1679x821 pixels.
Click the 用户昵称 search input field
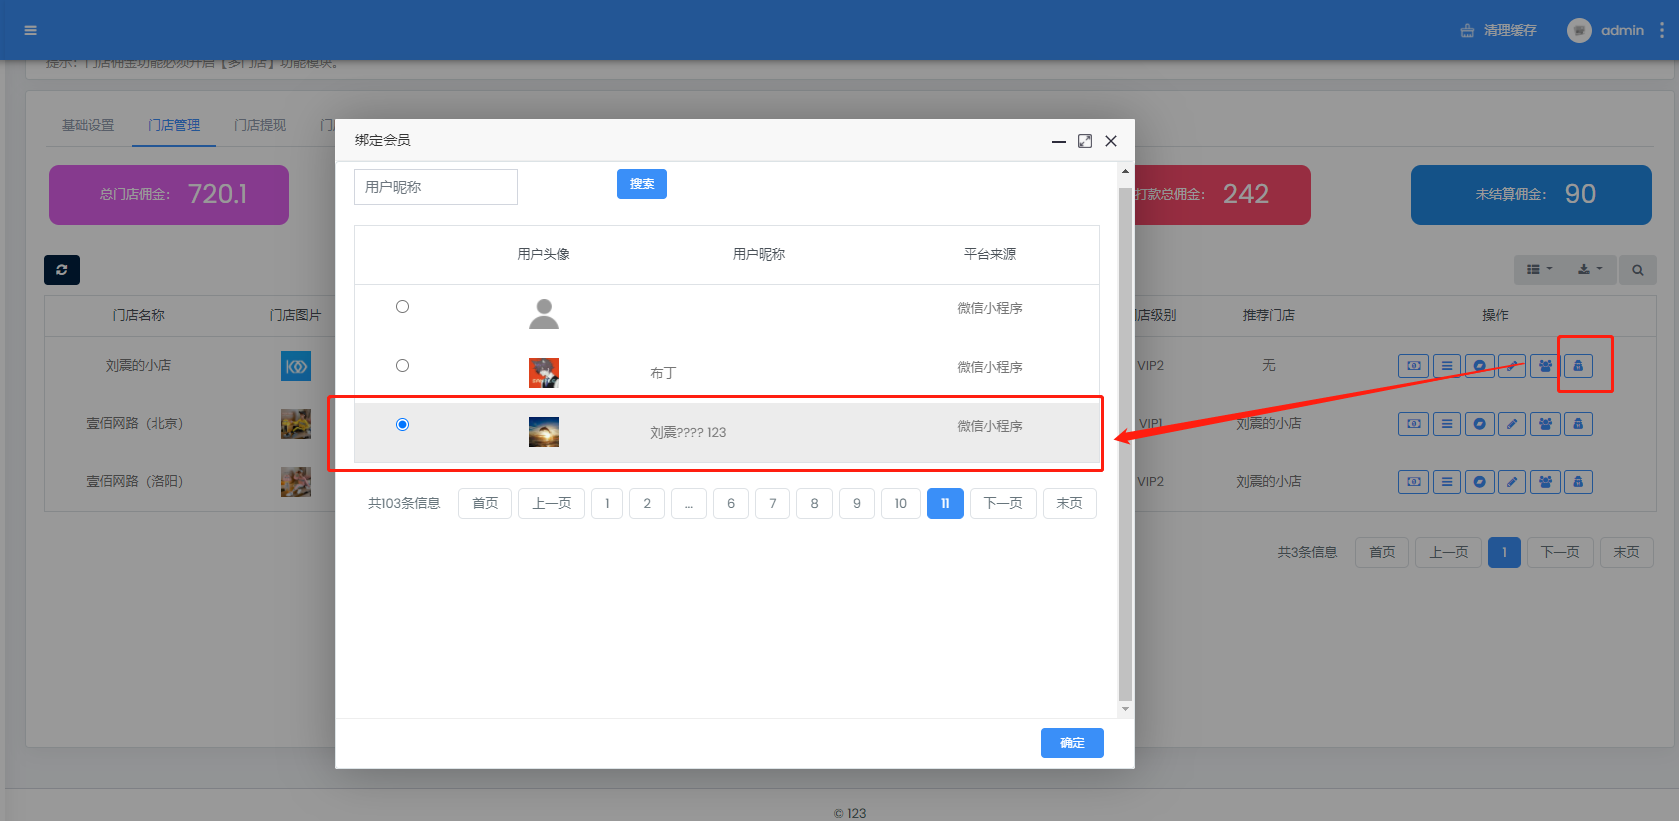pyautogui.click(x=436, y=187)
